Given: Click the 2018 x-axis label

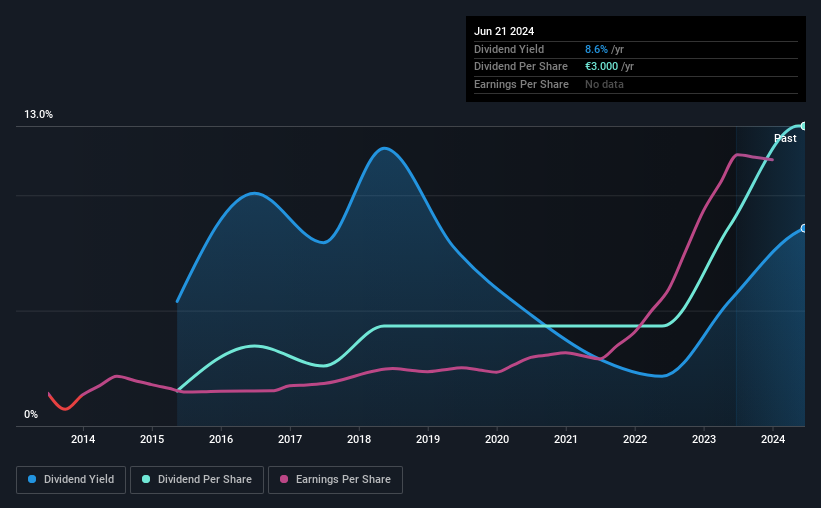Looking at the screenshot, I should coord(359,439).
